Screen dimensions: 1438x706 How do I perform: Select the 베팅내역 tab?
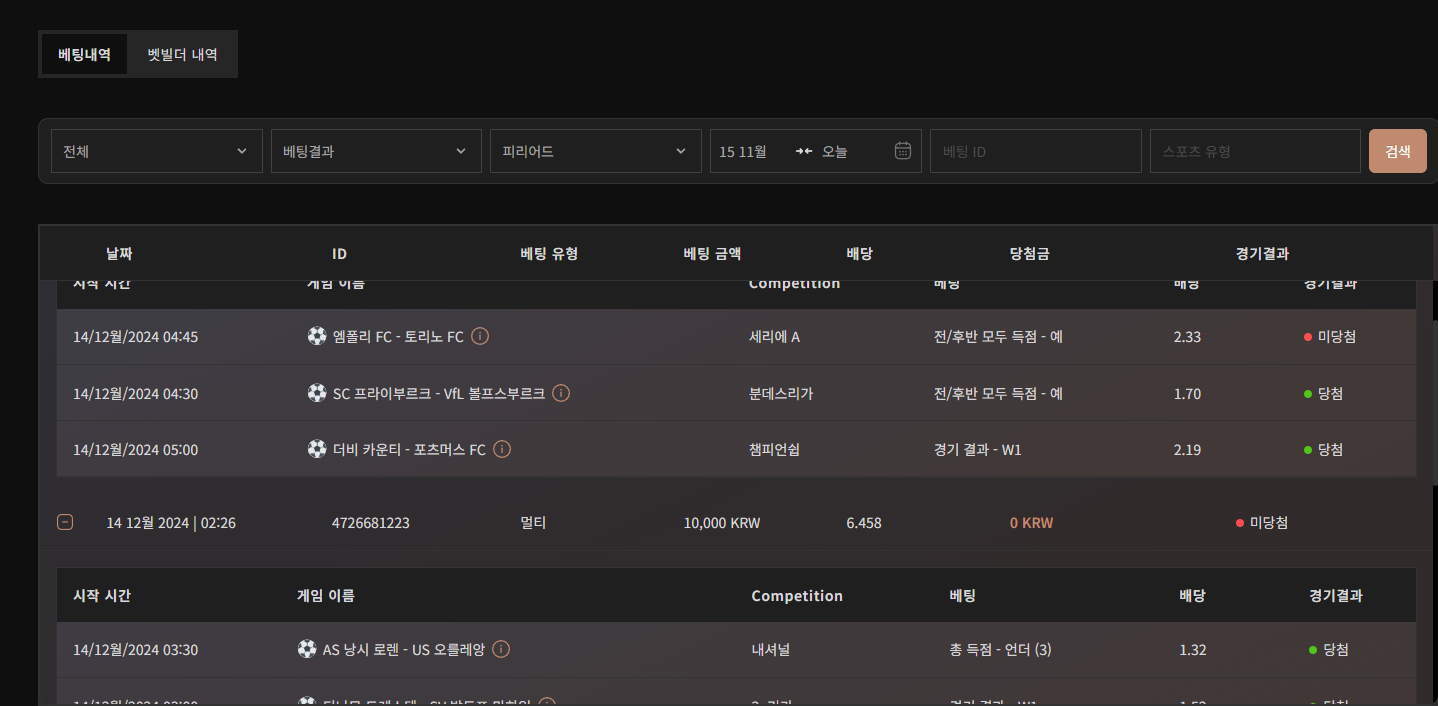coord(84,54)
